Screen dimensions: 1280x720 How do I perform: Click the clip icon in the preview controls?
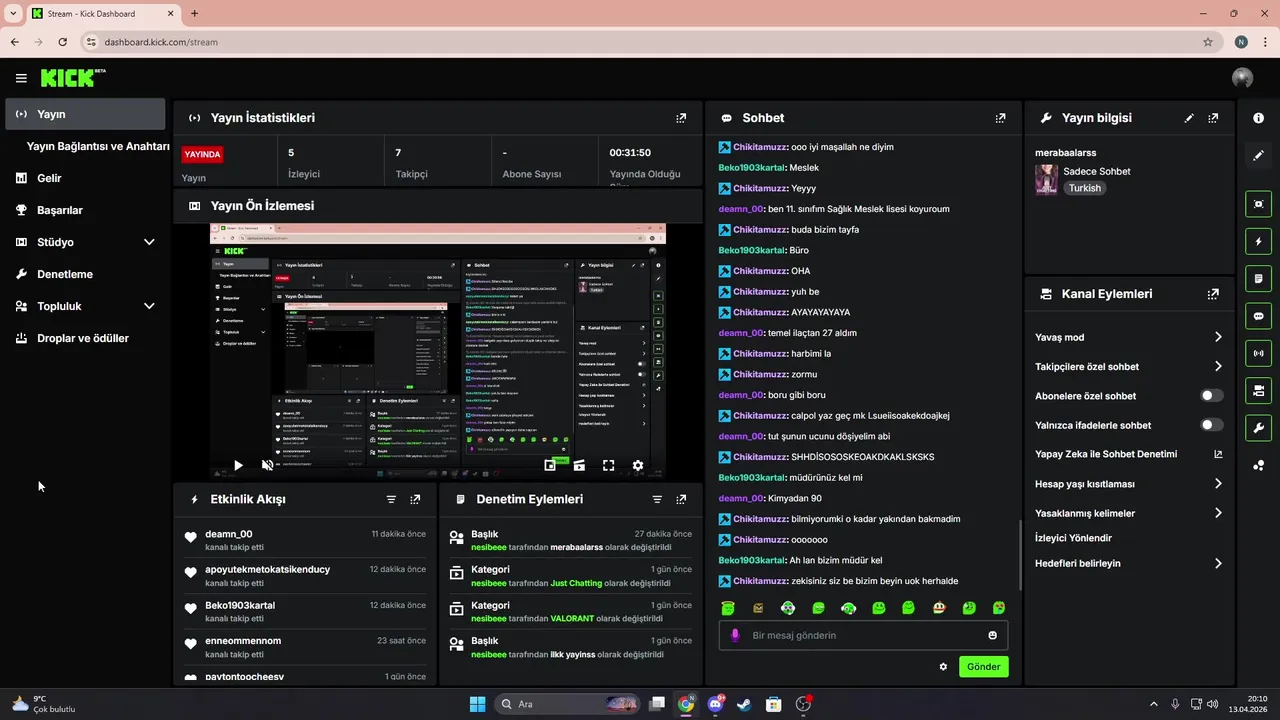(579, 465)
